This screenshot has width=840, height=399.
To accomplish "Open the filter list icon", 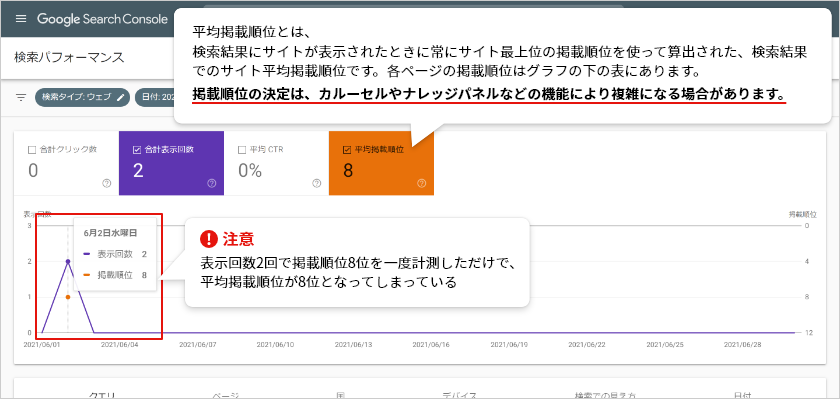I will point(21,97).
